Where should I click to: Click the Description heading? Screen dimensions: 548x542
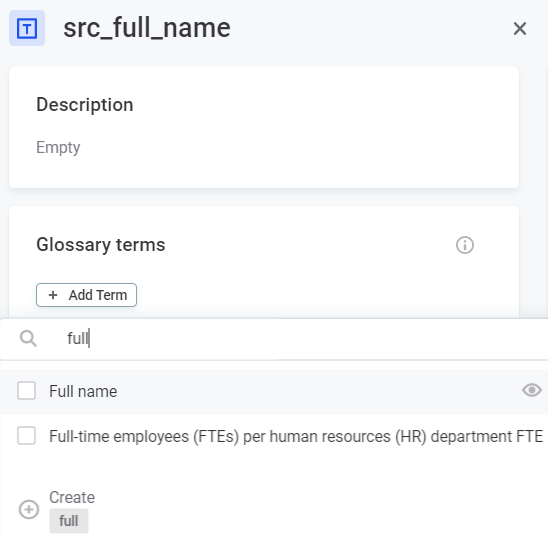(x=85, y=105)
